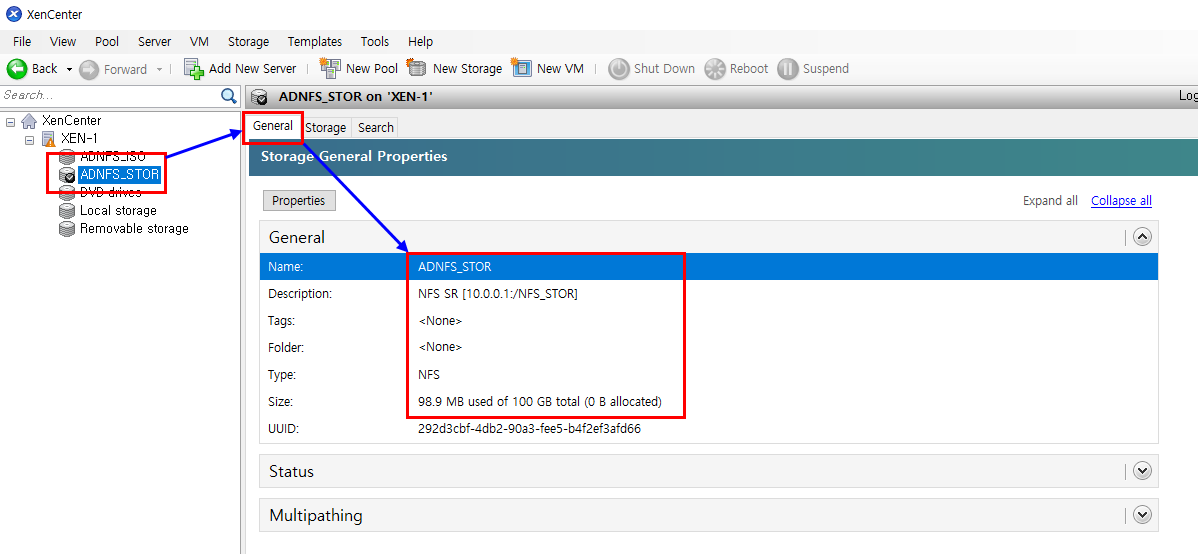
Task: Expand the Status section chevron
Action: click(x=1142, y=471)
